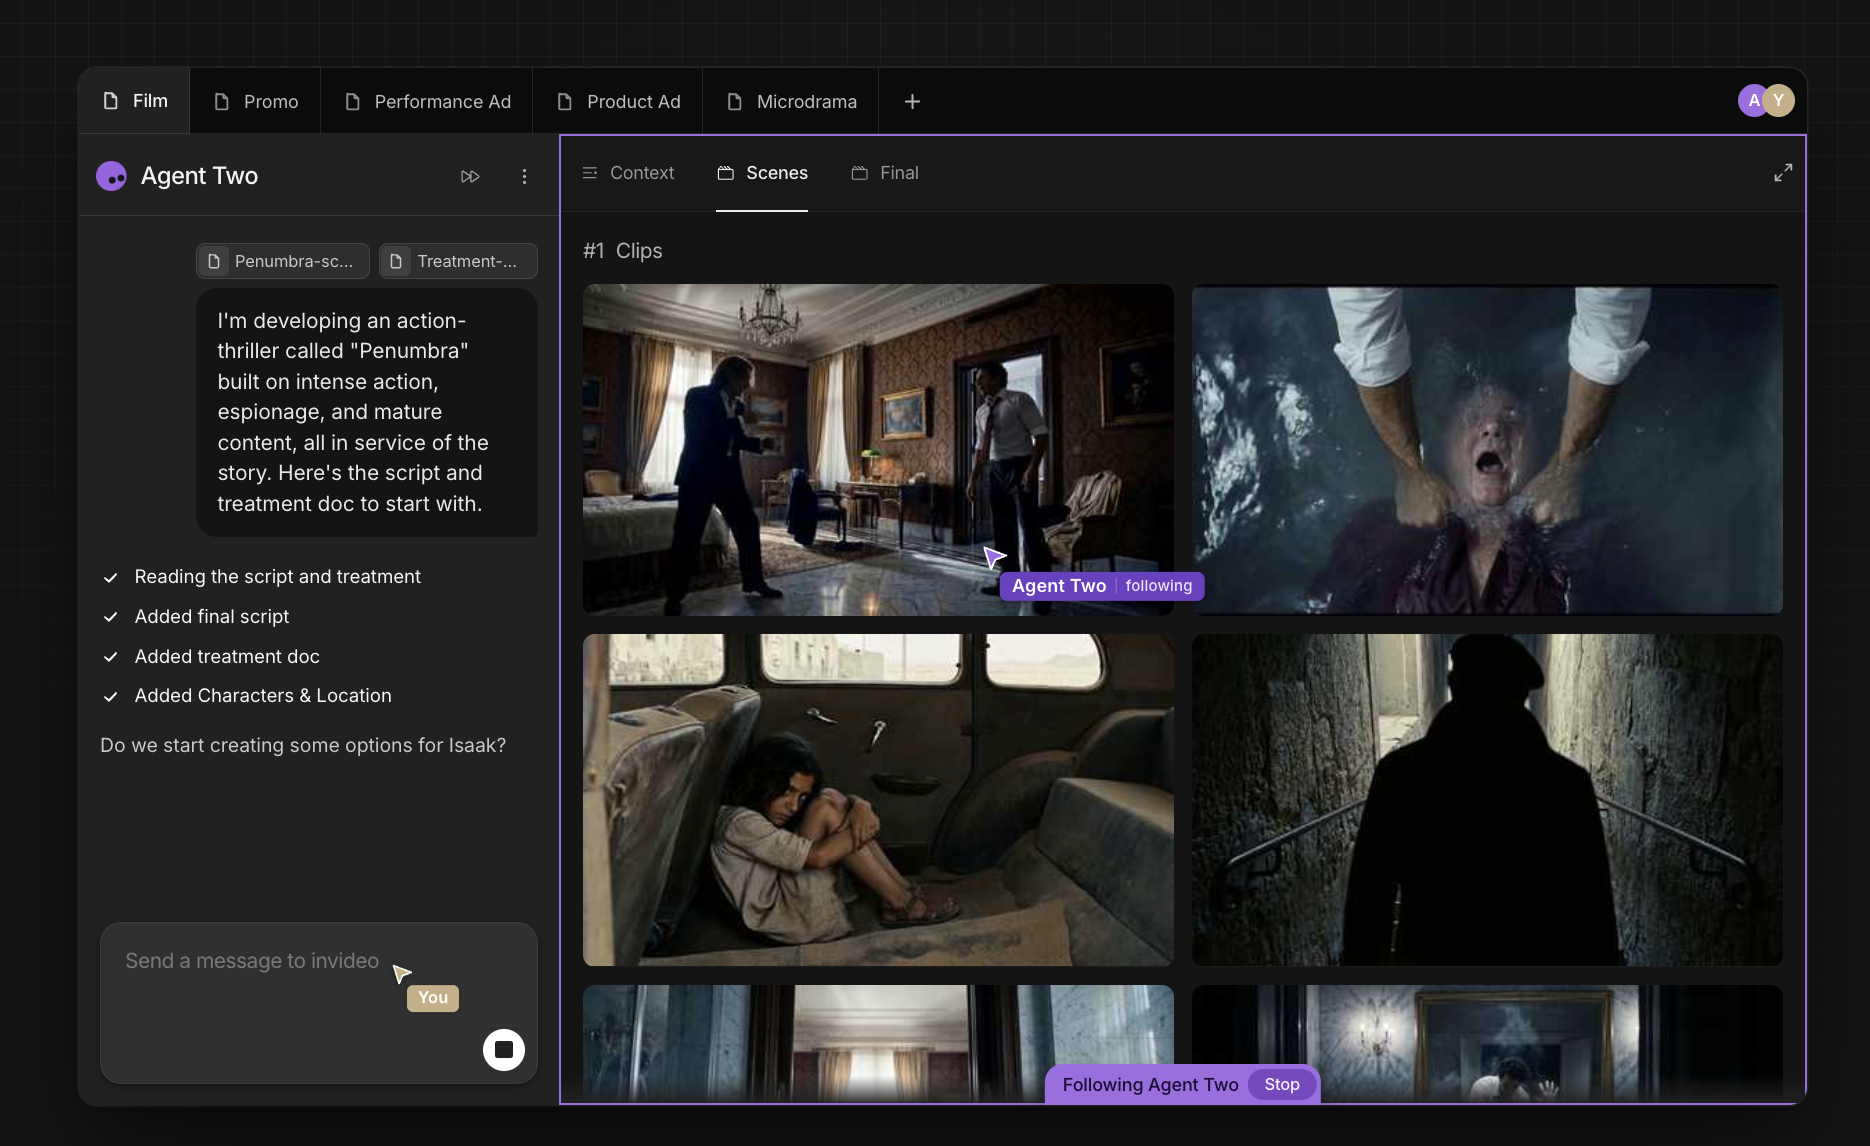The height and width of the screenshot is (1146, 1870).
Task: Open the partially visible chandelier mirror clip
Action: click(x=1487, y=1043)
